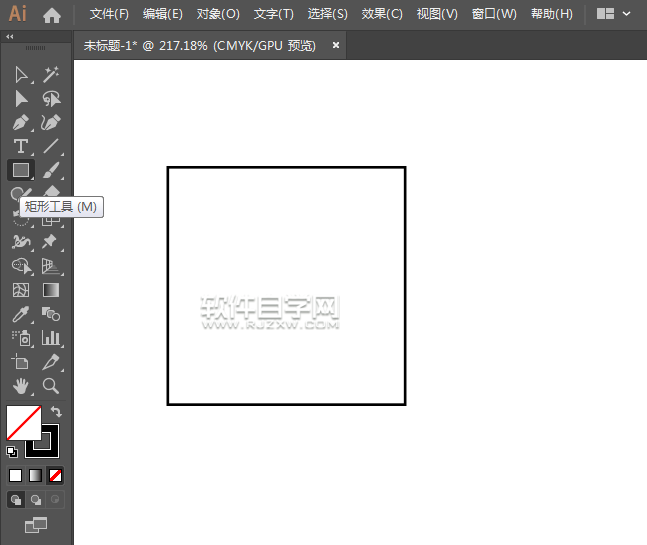
Task: Open the 文件(F) menu
Action: pyautogui.click(x=109, y=14)
